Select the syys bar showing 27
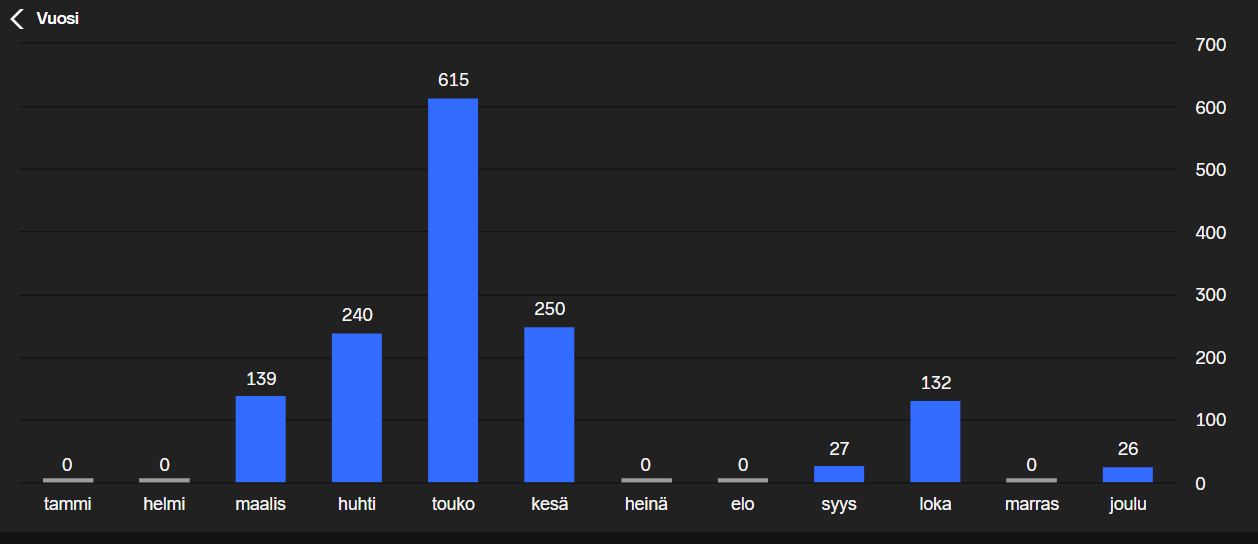1258x544 pixels. point(839,474)
